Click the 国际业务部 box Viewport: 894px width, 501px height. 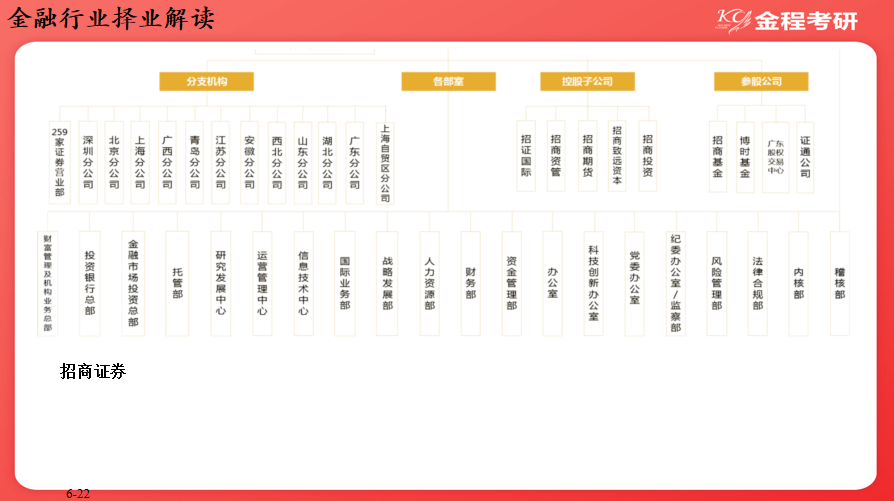(x=345, y=283)
